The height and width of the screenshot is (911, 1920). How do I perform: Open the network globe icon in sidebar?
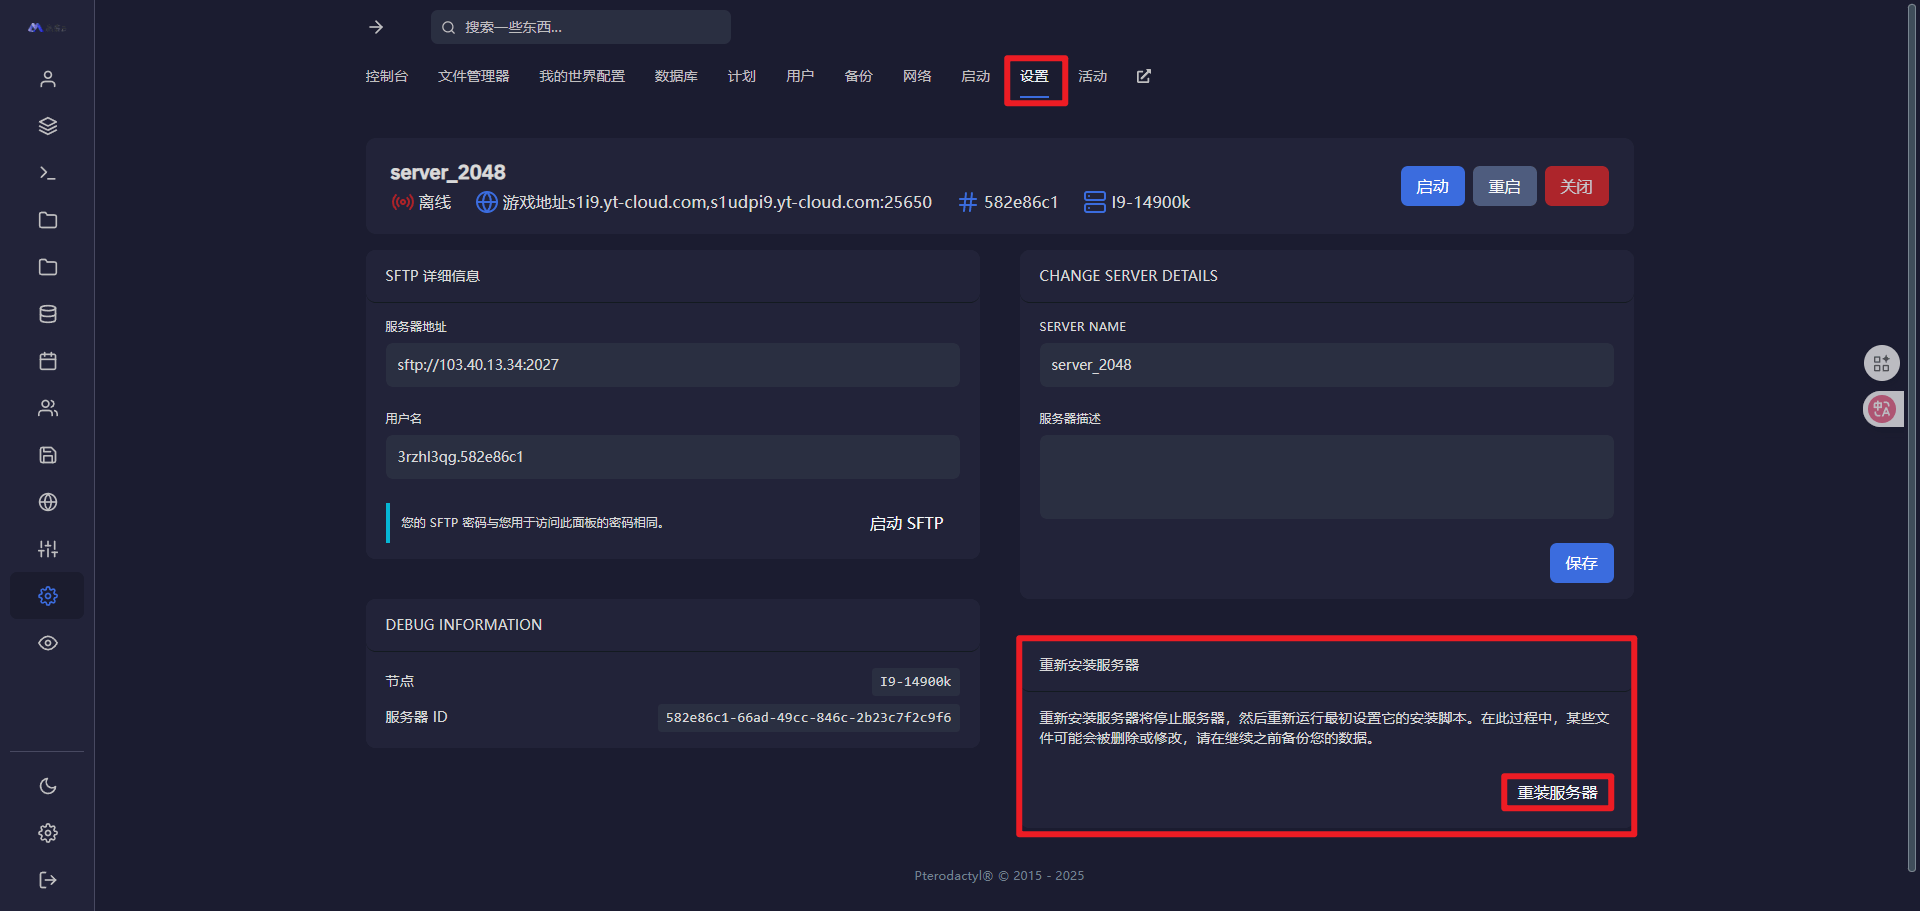pos(47,502)
